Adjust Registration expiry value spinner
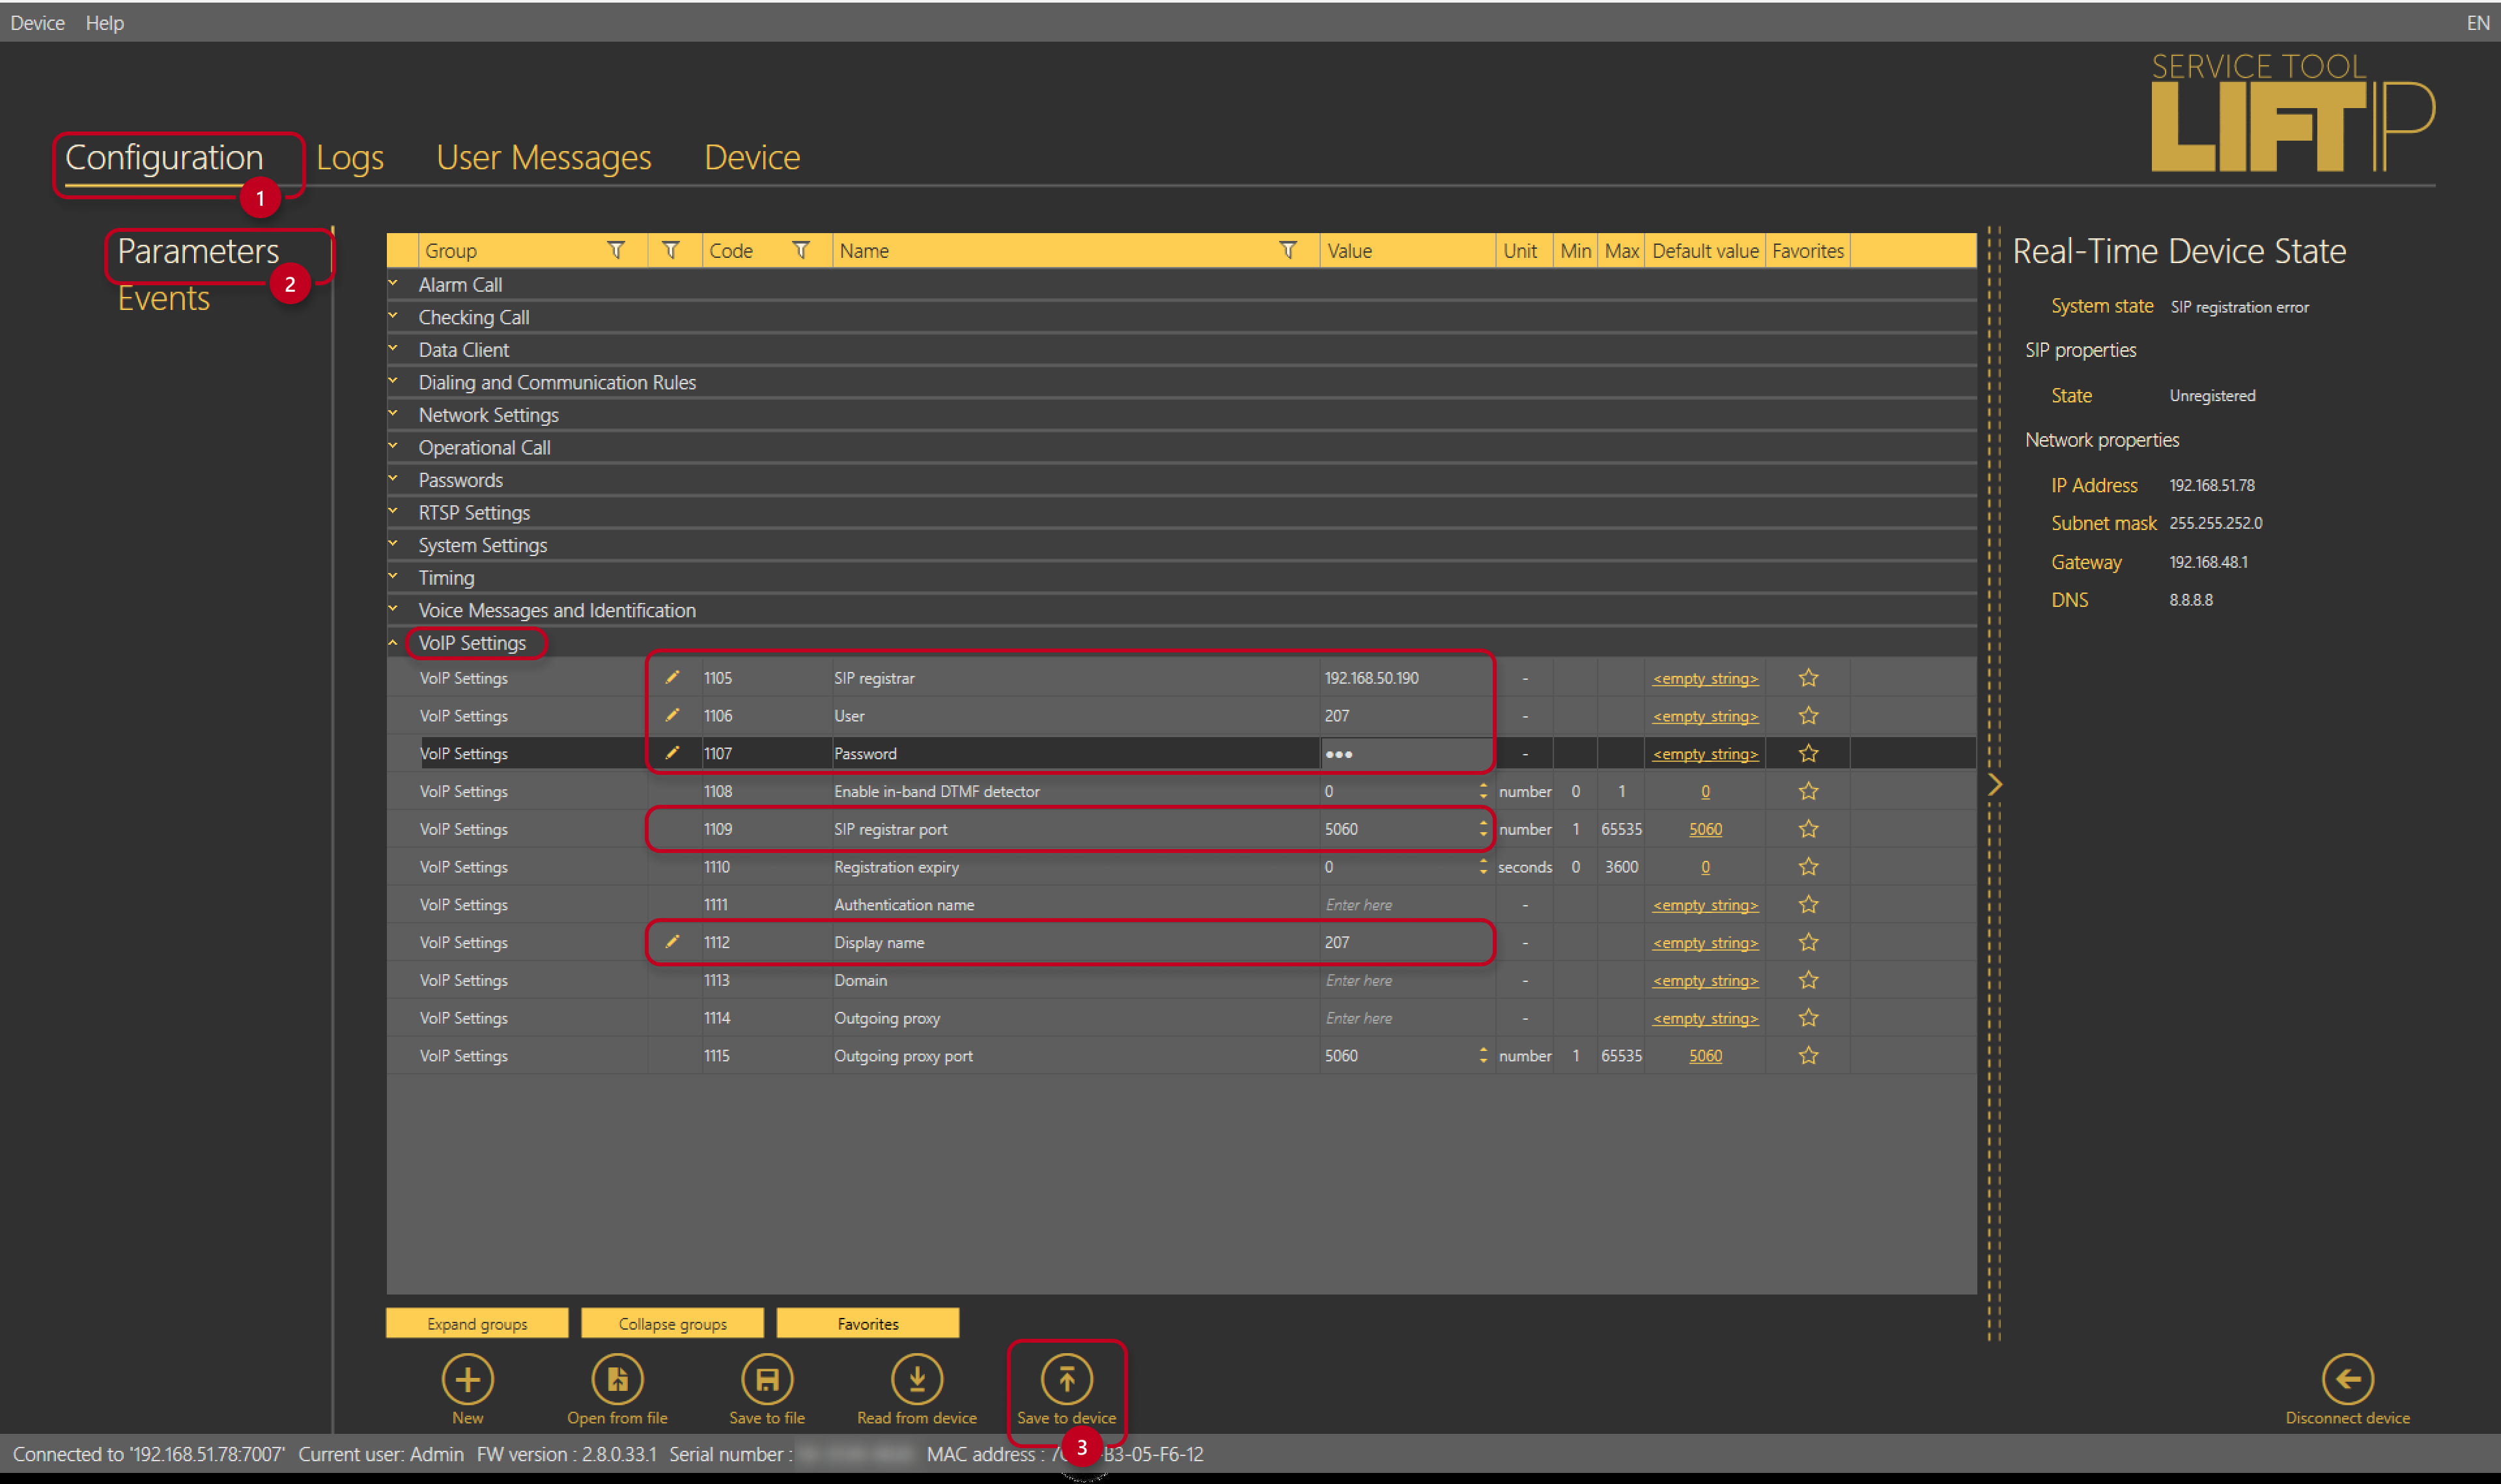 [x=1483, y=867]
